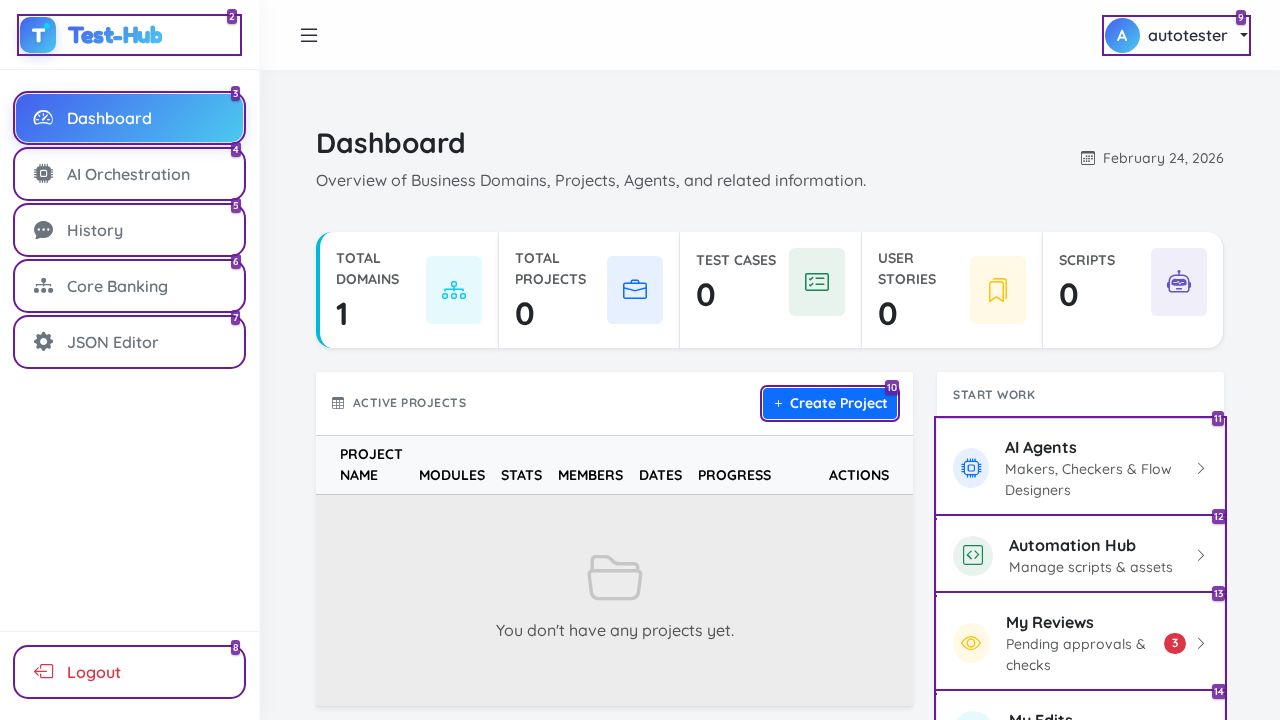Click the My Reviews eye icon
Image resolution: width=1280 pixels, height=720 pixels.
(x=971, y=643)
